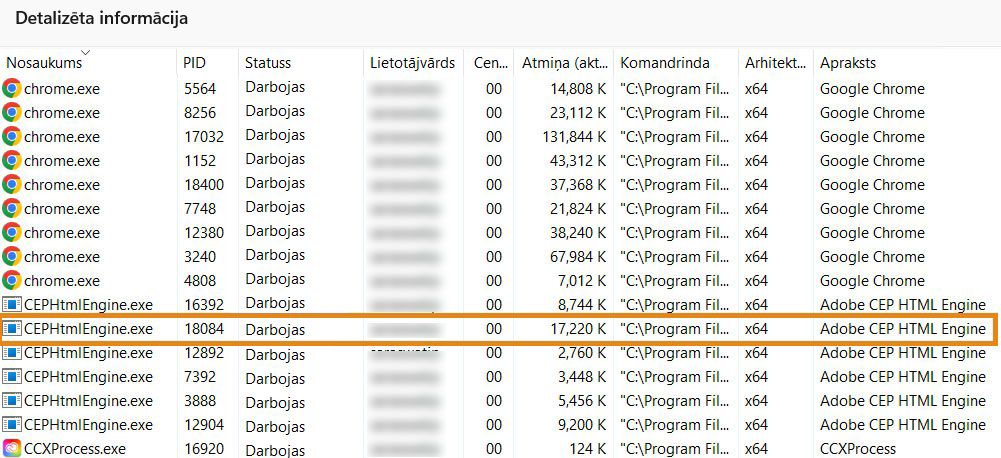
Task: Select the Chrome icon in row PID 18400
Action: (x=11, y=185)
